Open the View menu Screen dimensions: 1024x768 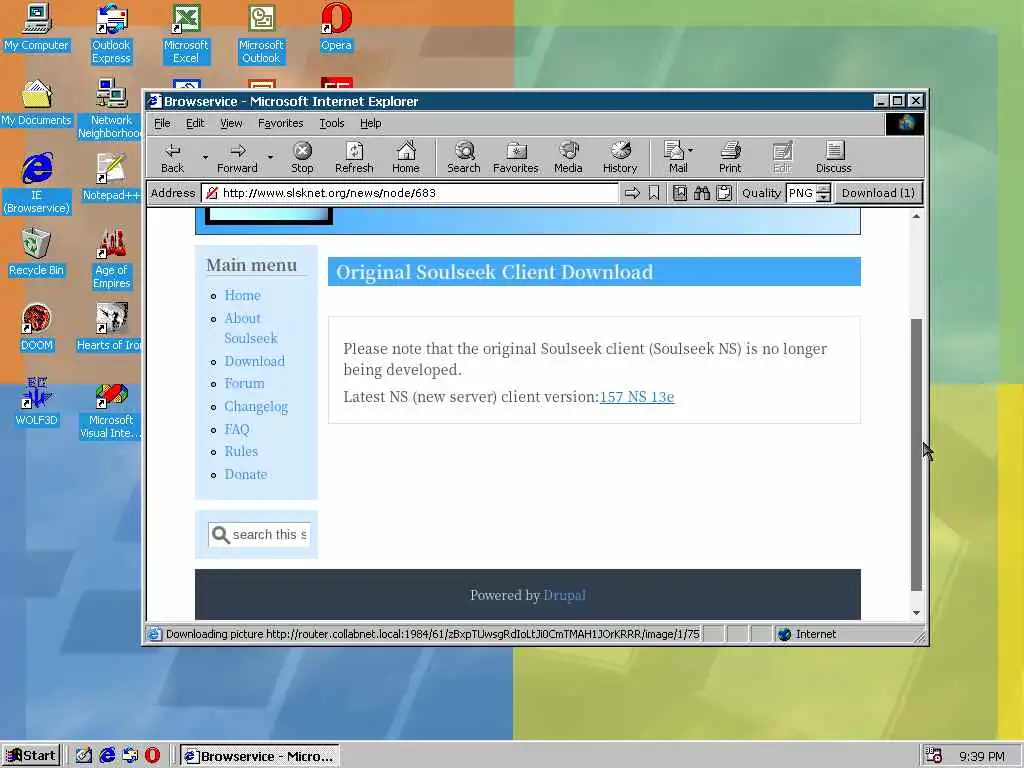(231, 123)
